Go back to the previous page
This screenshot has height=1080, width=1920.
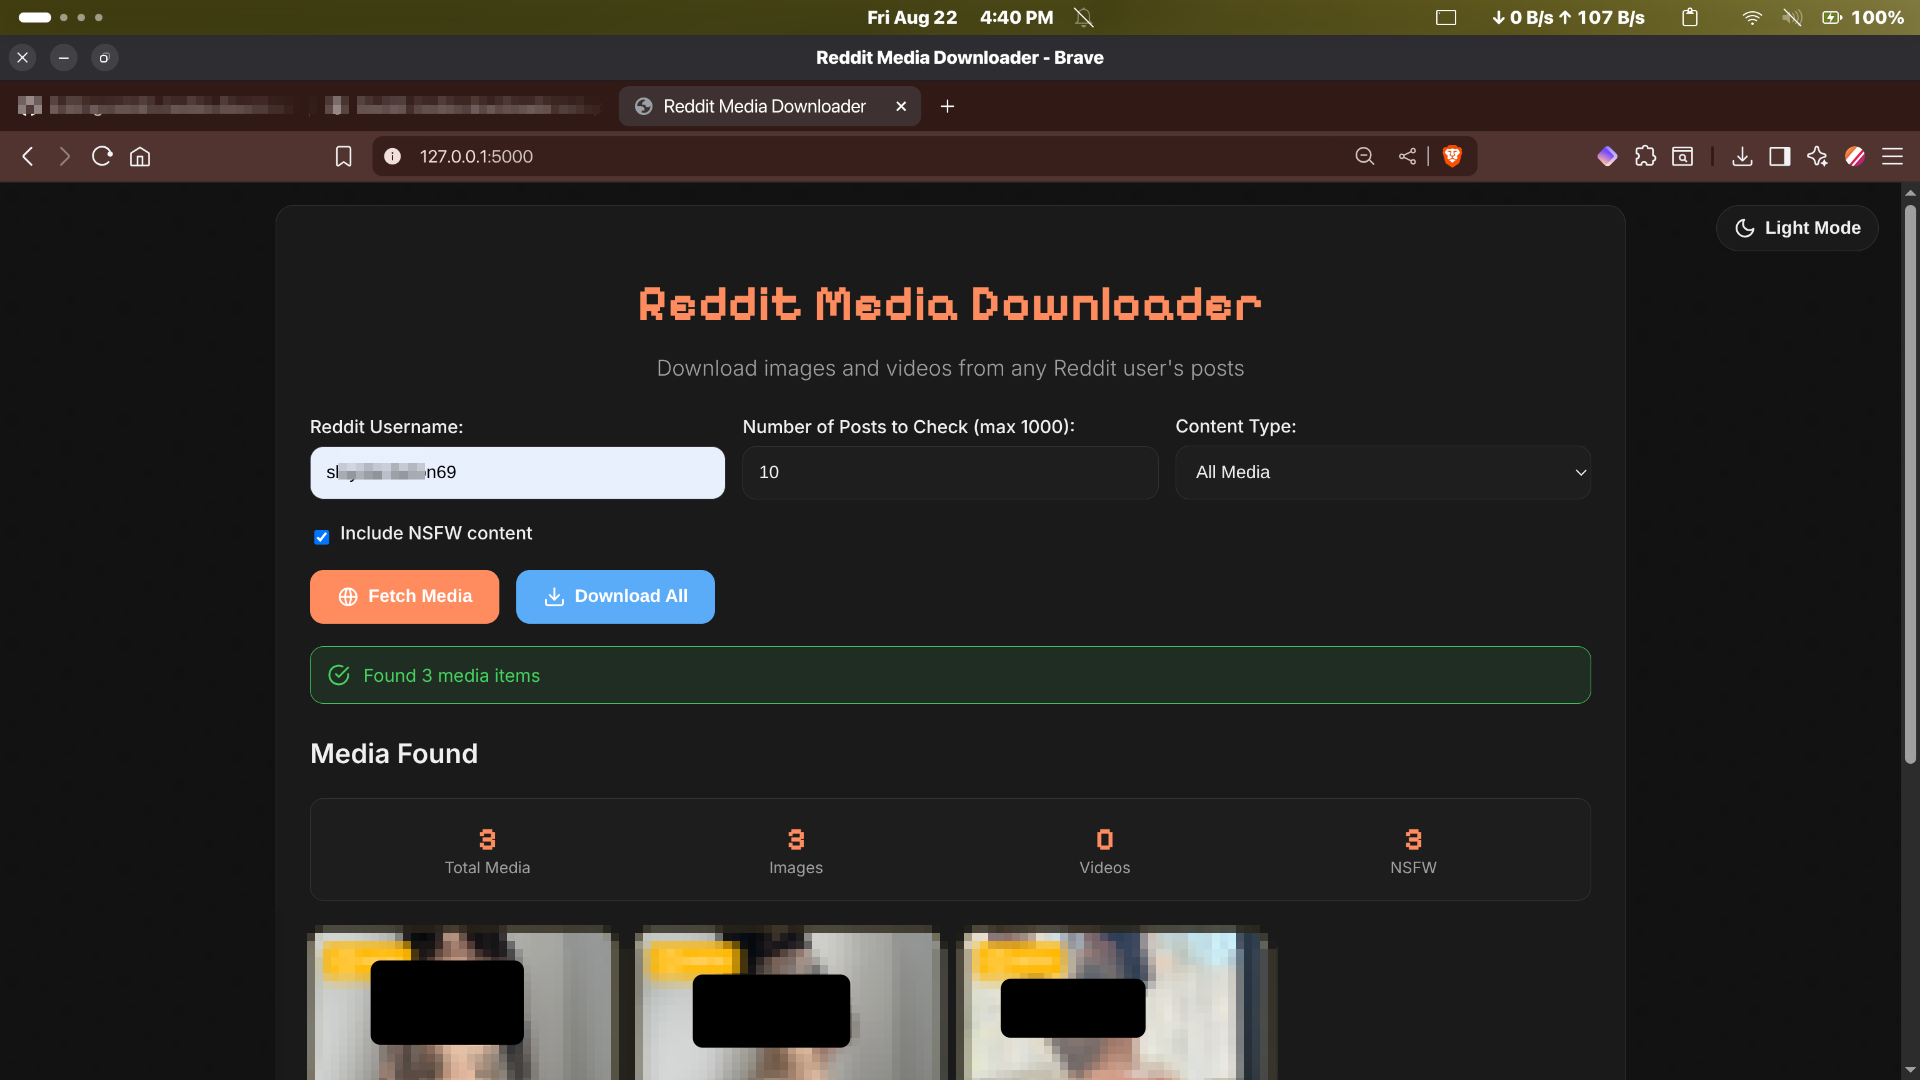(x=28, y=157)
